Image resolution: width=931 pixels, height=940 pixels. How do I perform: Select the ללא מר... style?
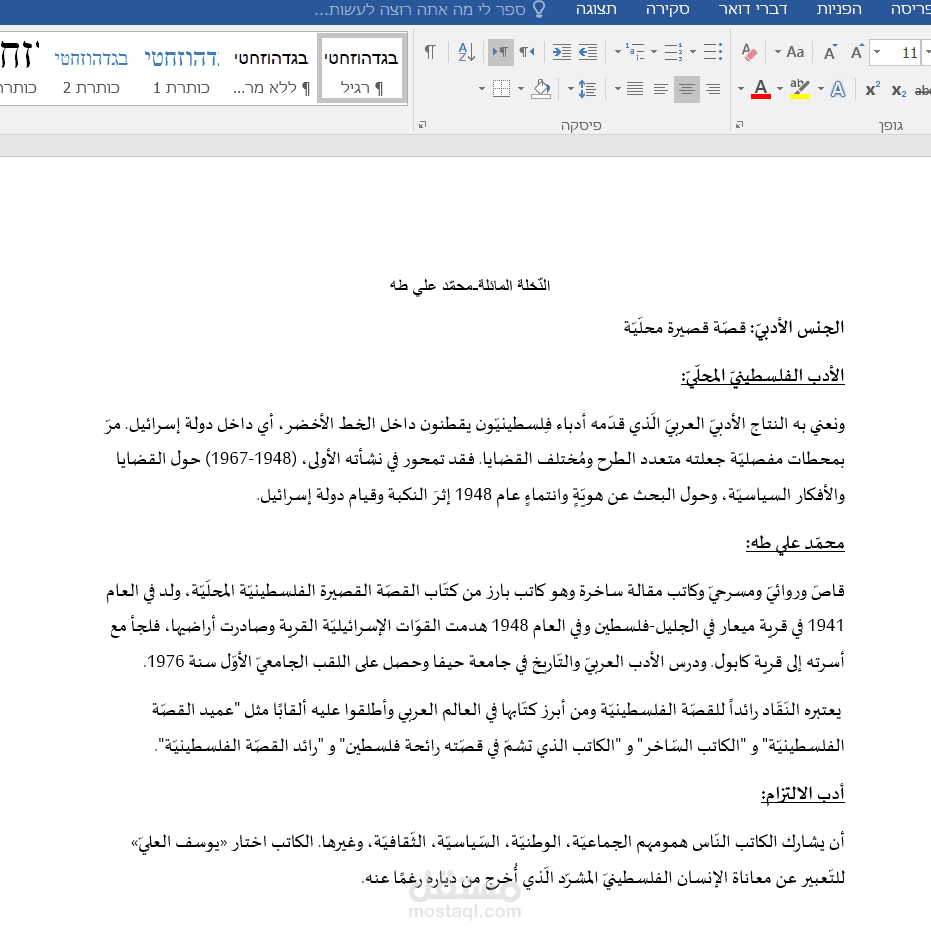point(271,70)
